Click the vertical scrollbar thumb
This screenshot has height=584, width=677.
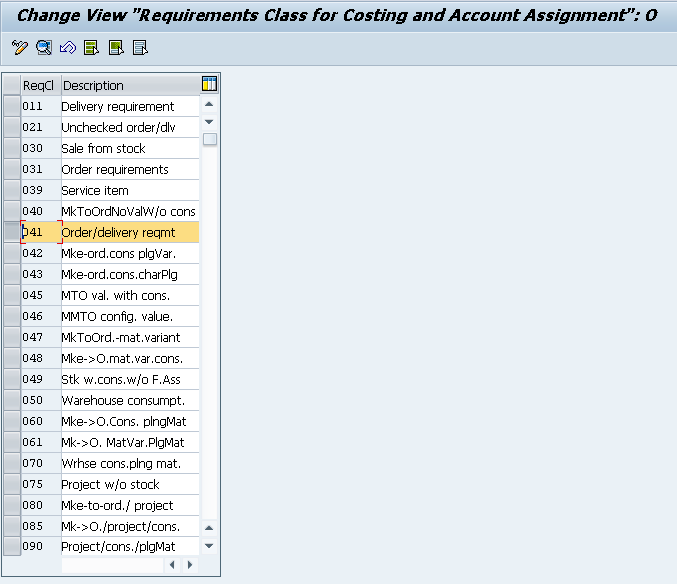(210, 139)
